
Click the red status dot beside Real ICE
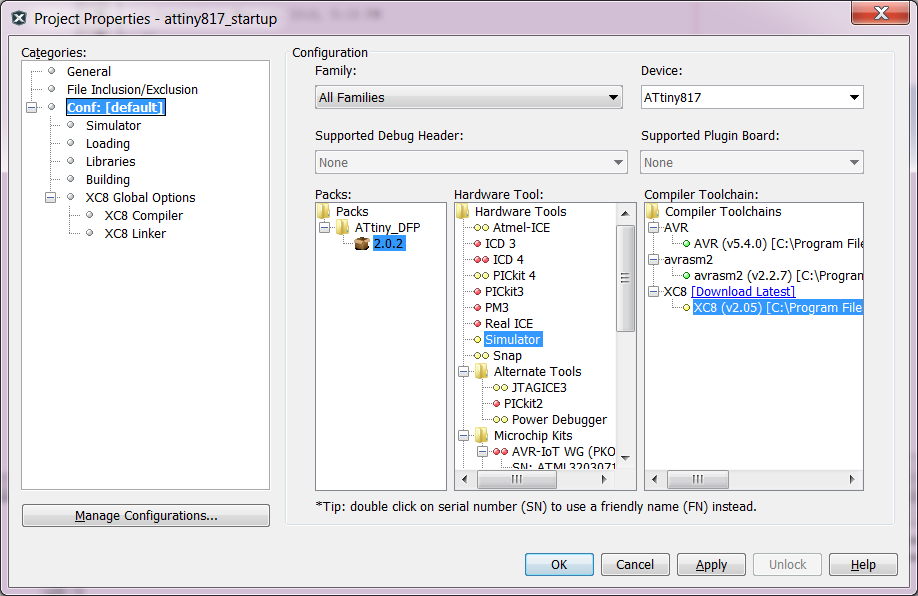coord(477,324)
